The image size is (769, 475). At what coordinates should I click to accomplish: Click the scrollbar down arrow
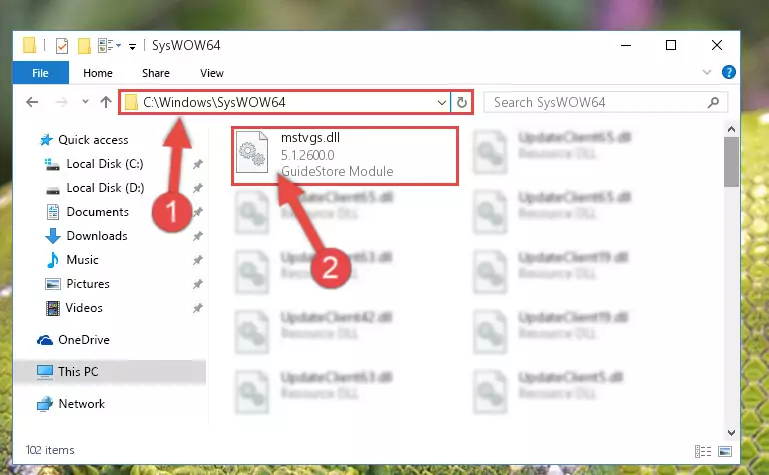coord(731,432)
